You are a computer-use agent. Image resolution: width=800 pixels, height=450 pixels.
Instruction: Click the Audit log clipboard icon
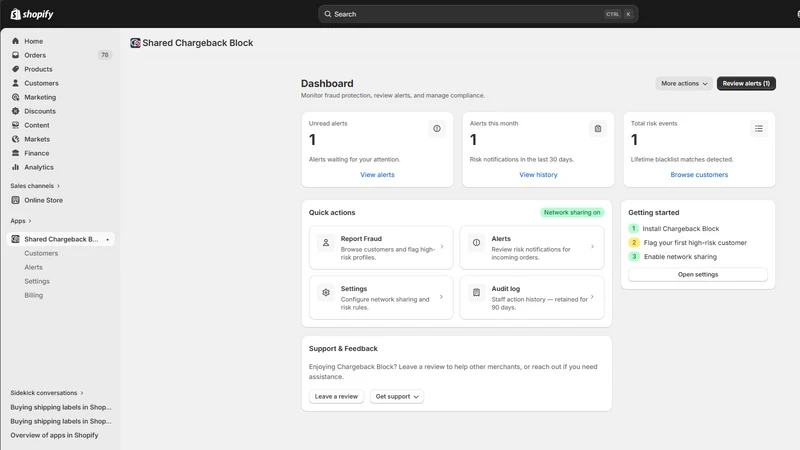point(476,292)
